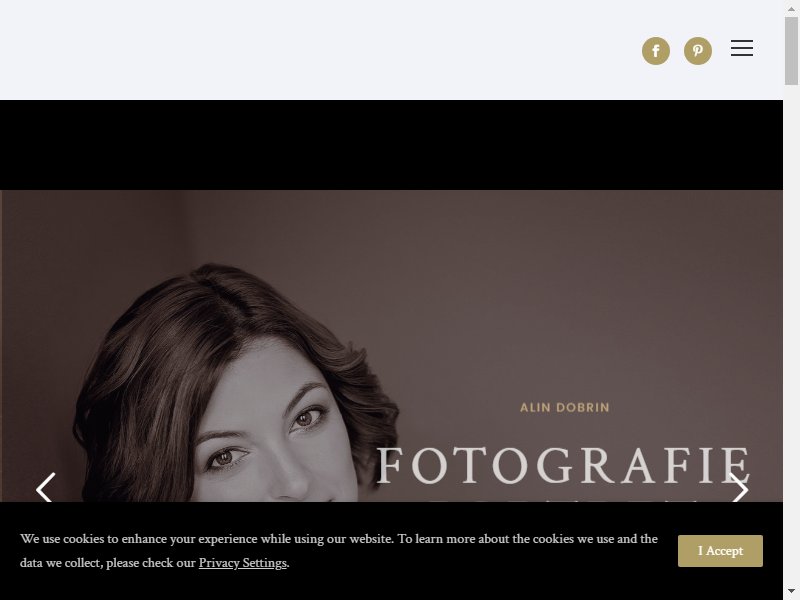Screen dimensions: 800x600
Task: Open the Pinterest social icon
Action: click(697, 51)
